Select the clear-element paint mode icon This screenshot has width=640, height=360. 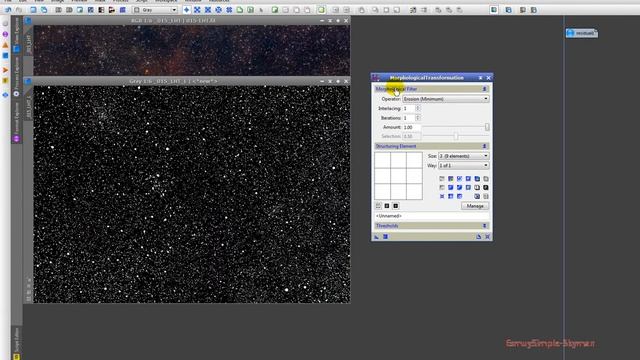pos(378,206)
